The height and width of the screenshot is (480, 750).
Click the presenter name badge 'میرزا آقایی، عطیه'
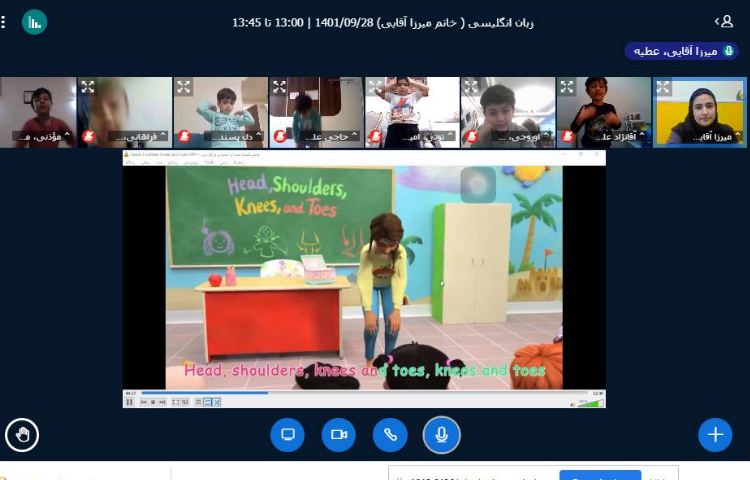[683, 51]
